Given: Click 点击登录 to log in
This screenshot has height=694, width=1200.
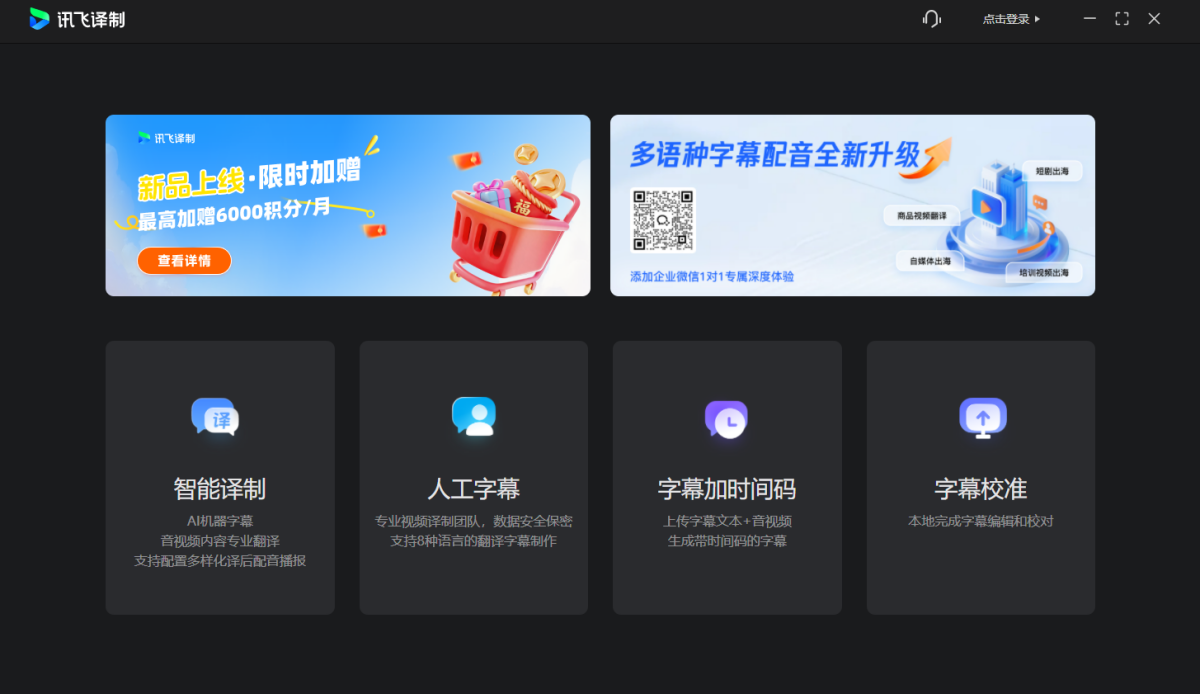Looking at the screenshot, I should [1006, 19].
